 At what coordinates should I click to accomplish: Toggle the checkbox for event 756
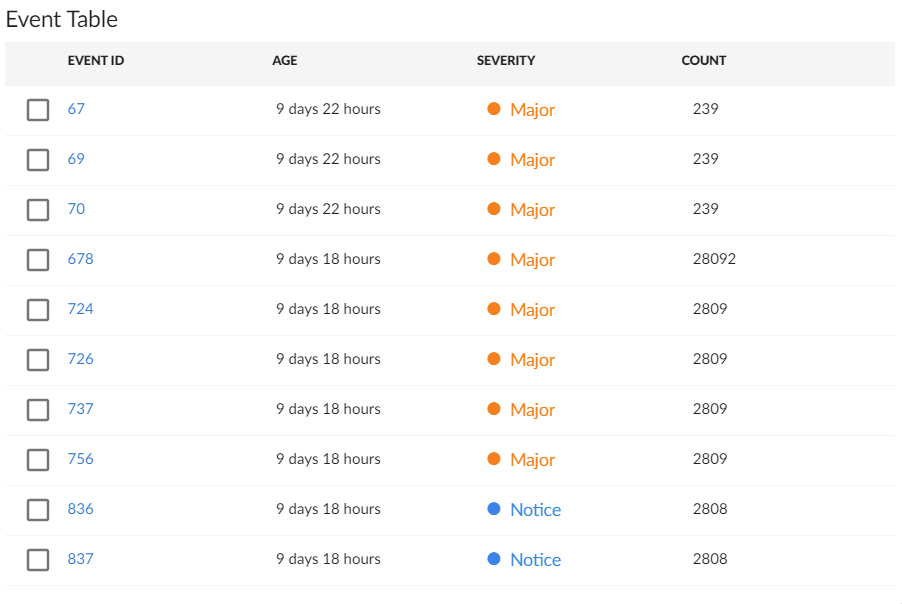tap(38, 460)
